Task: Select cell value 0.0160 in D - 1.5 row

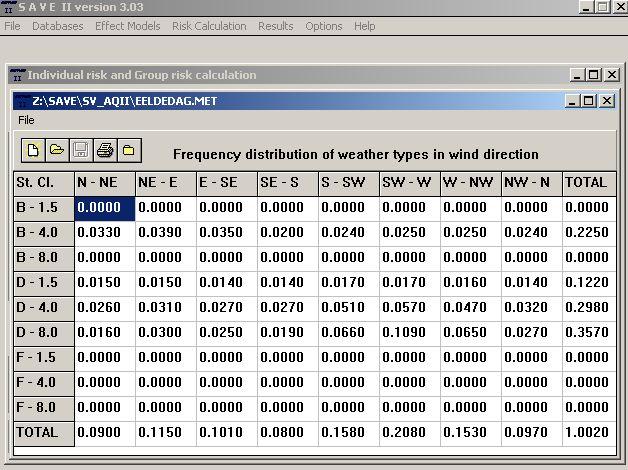Action: (471, 283)
